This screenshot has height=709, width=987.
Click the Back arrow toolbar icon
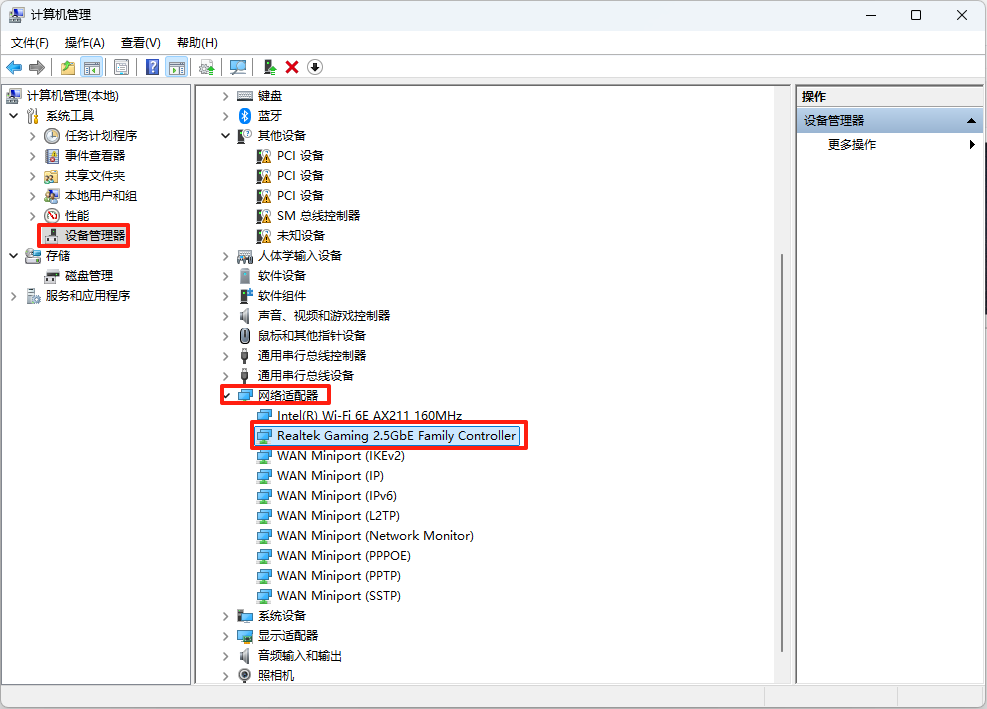pyautogui.click(x=14, y=67)
